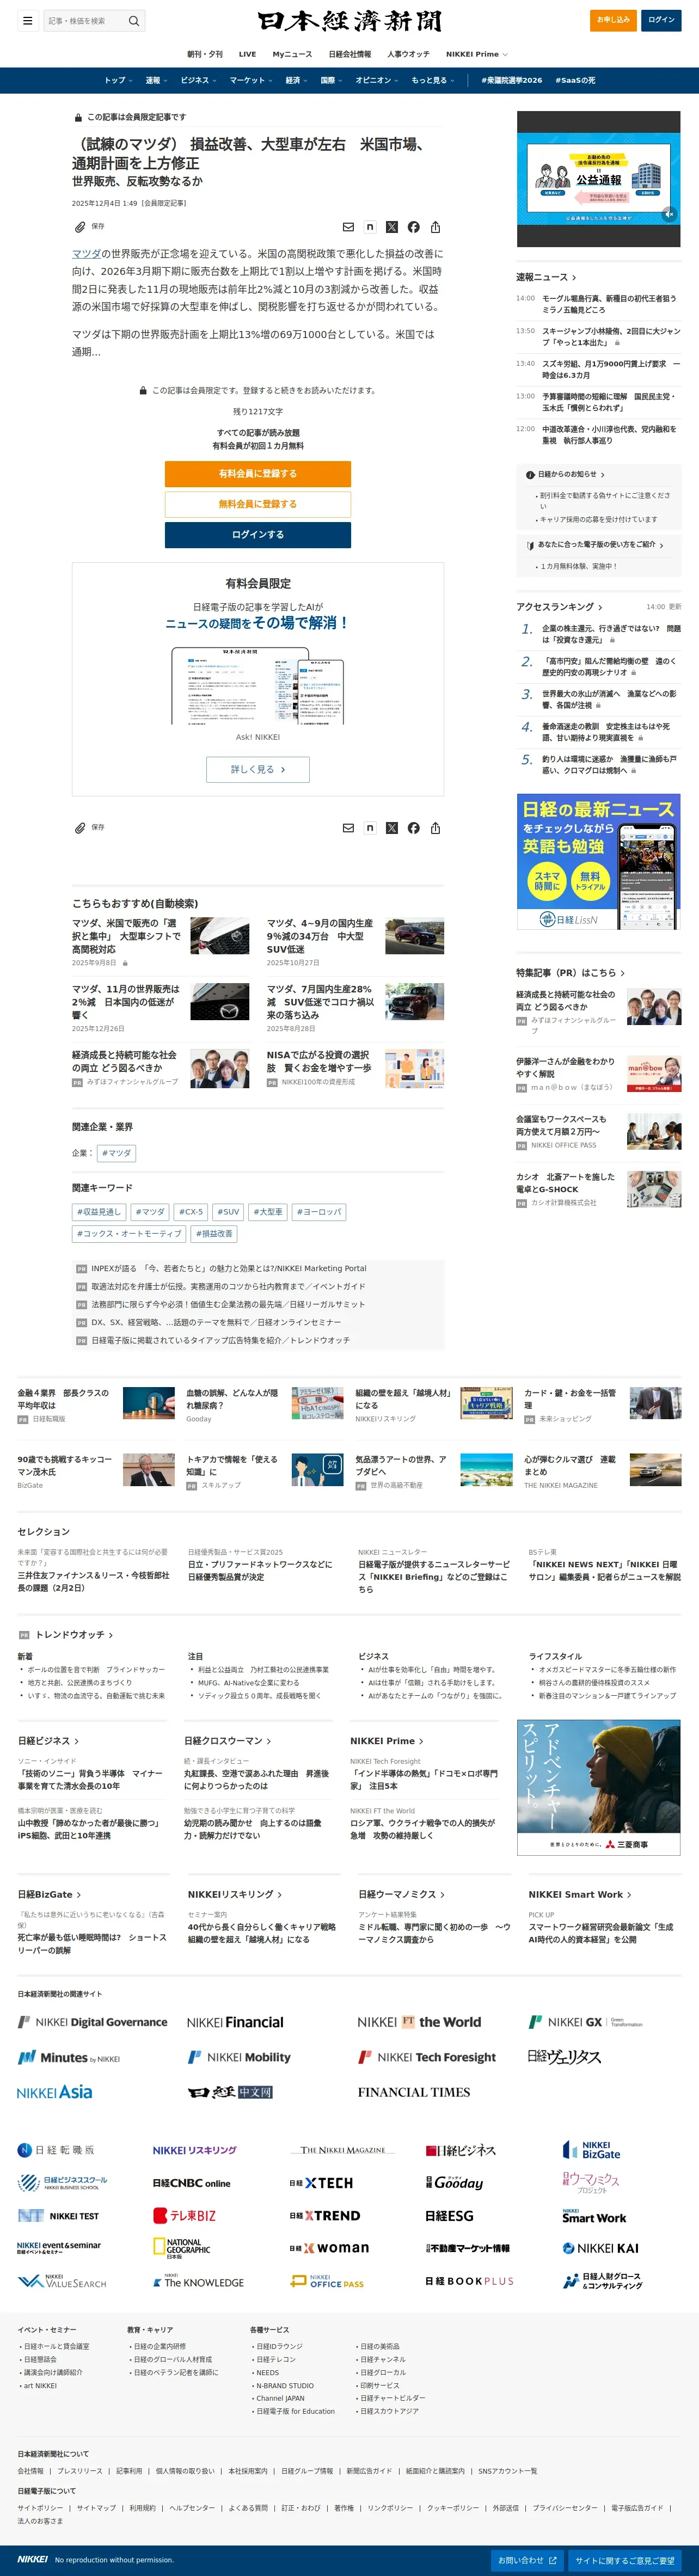Open the 速報ニュース section heading
699x2576 pixels.
tap(546, 277)
